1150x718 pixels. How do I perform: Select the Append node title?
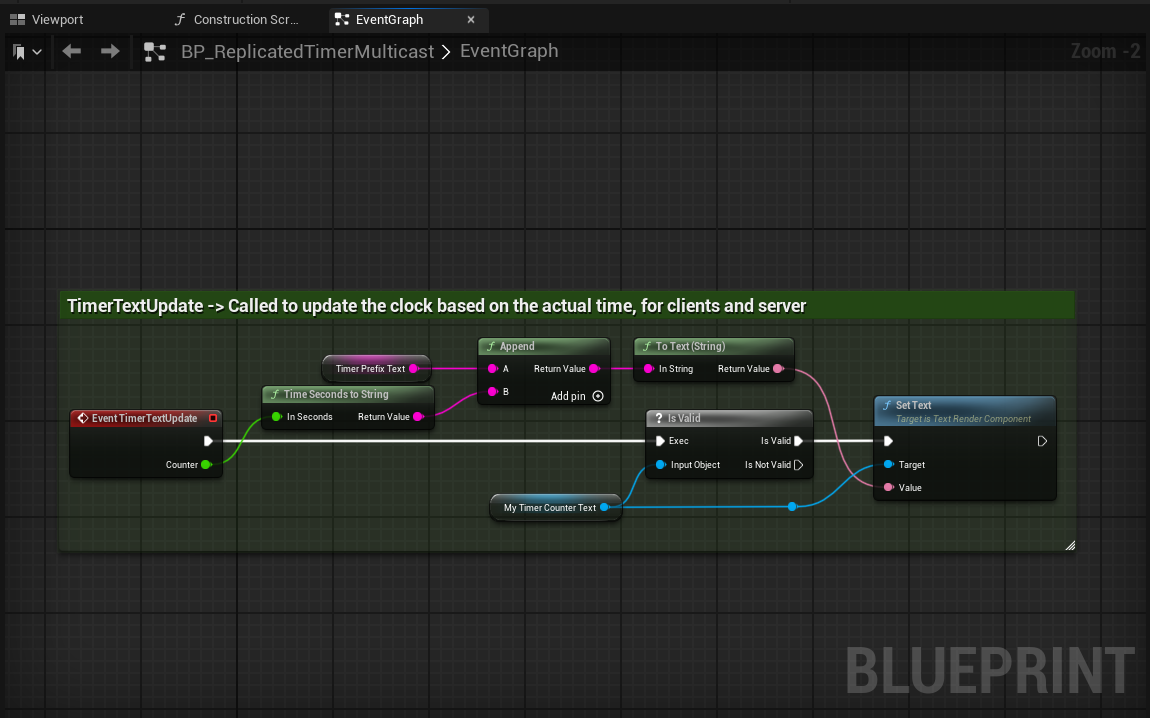517,346
